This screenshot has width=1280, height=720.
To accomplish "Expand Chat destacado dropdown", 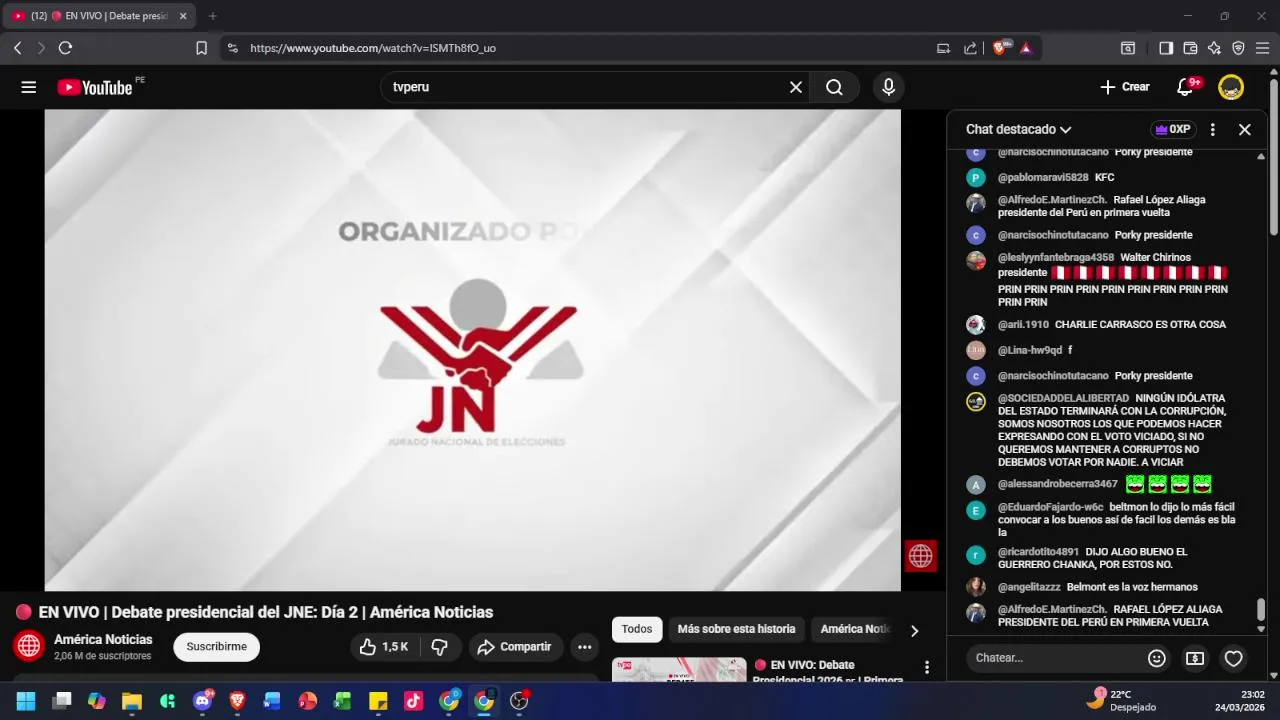I will click(1018, 129).
